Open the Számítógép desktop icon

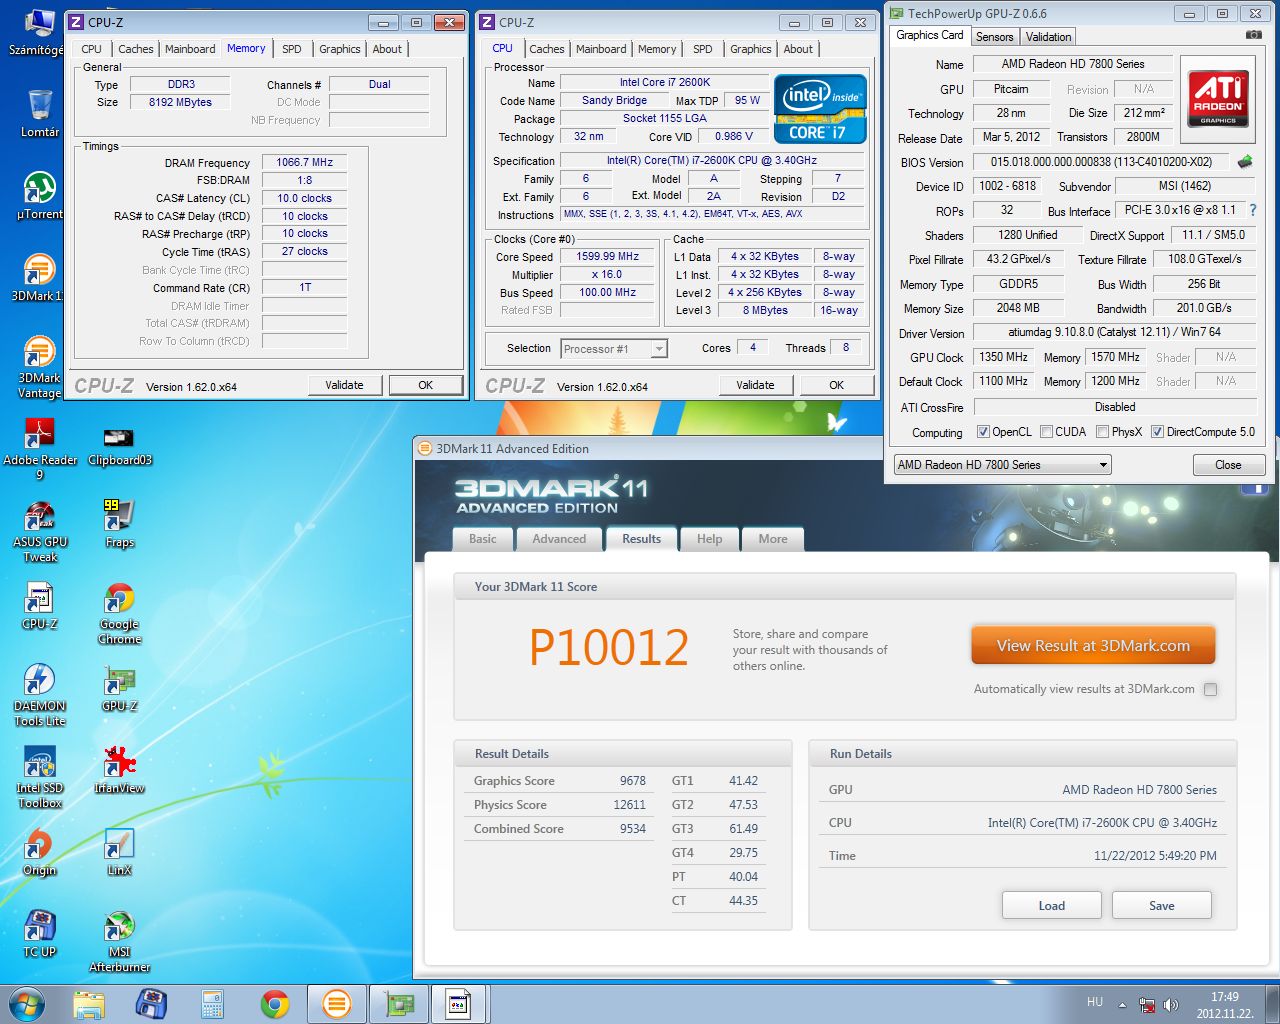[36, 30]
